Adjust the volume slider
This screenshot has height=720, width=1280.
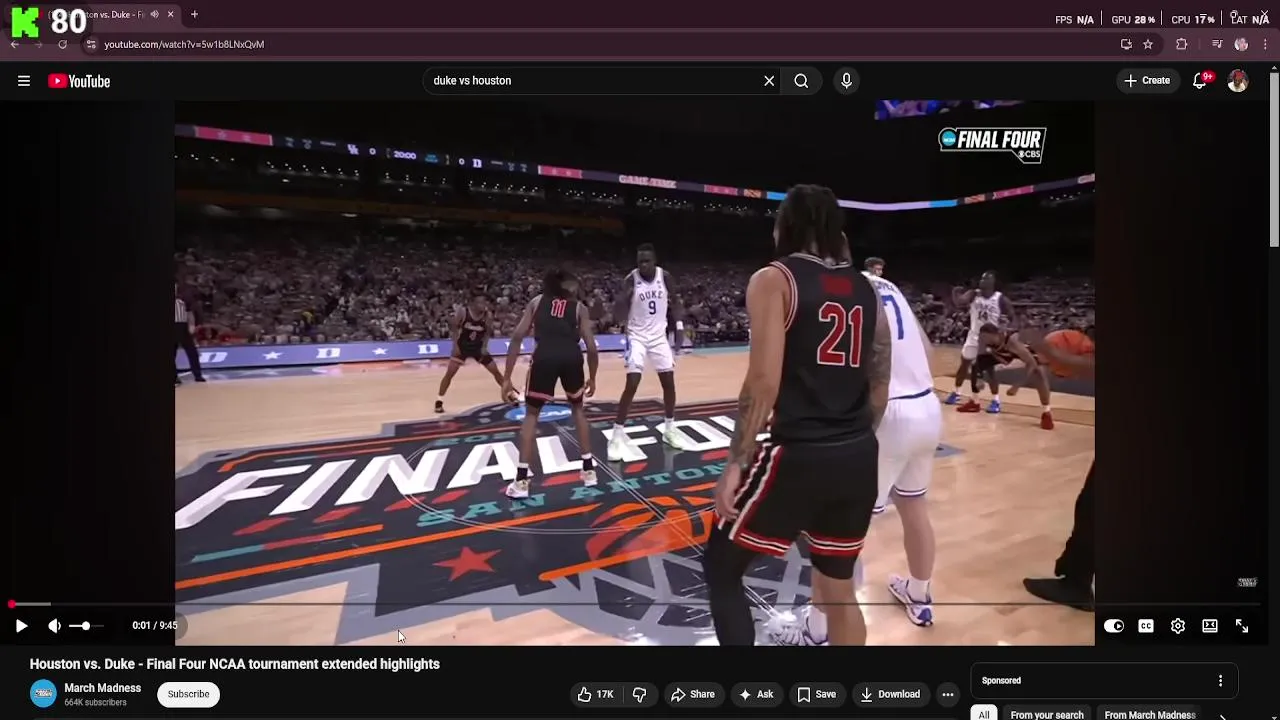[x=86, y=626]
